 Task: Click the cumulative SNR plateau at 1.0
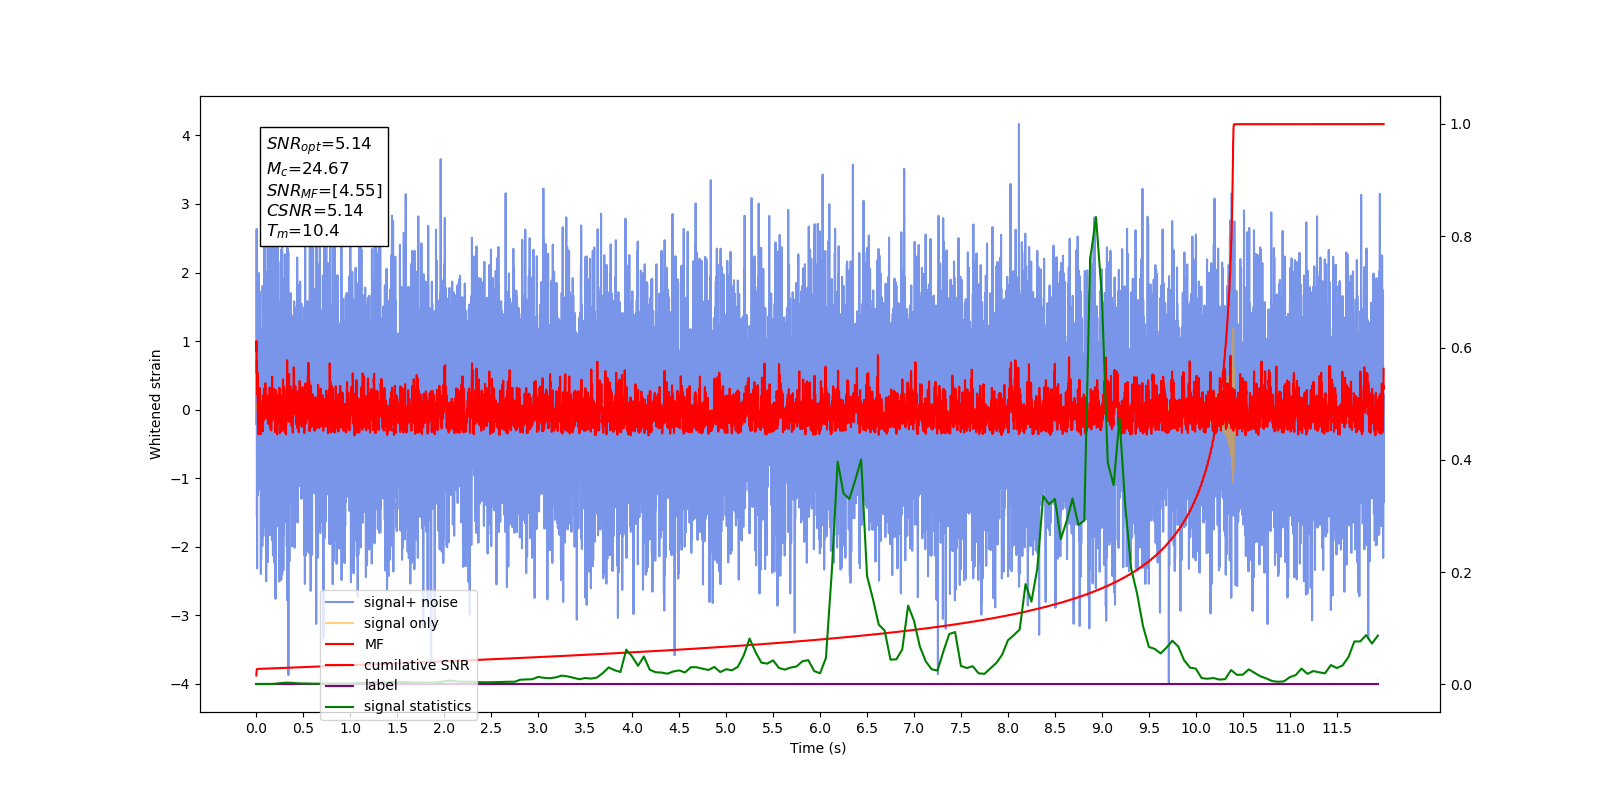[1308, 124]
